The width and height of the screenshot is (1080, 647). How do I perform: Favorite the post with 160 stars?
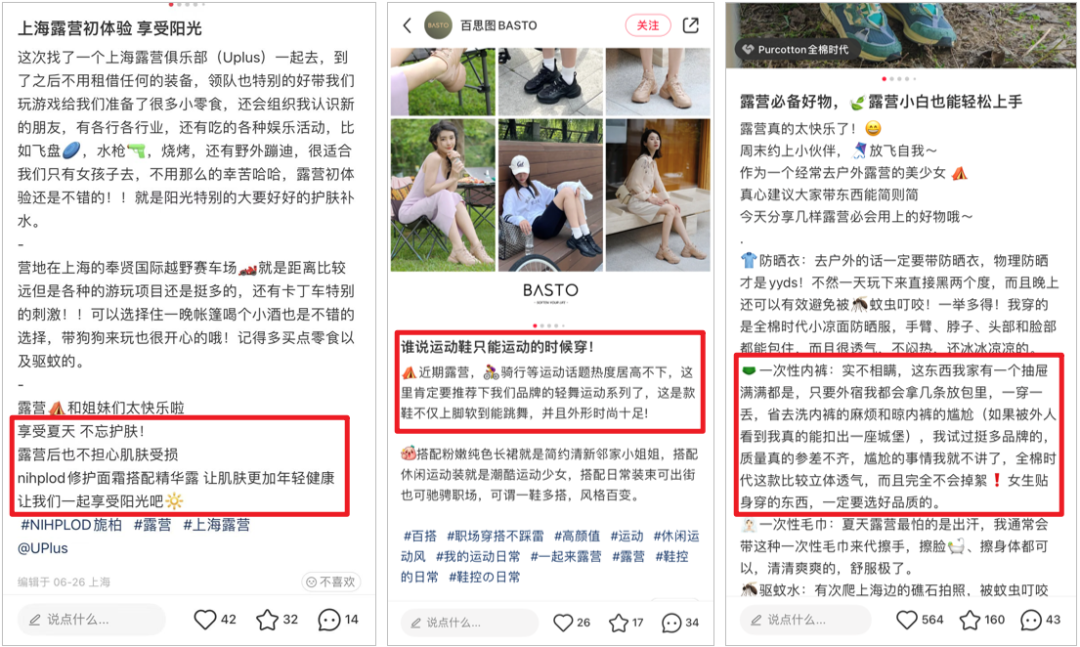click(x=970, y=619)
